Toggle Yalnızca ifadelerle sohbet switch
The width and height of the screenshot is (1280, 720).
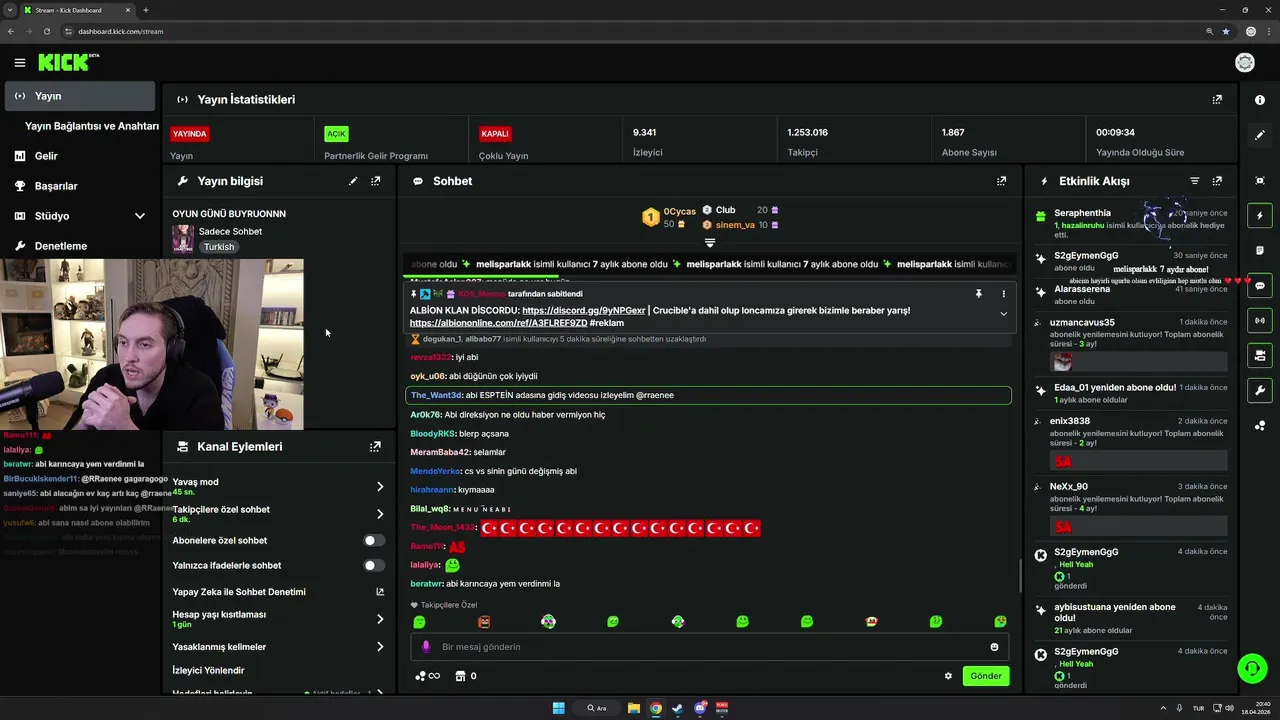pyautogui.click(x=374, y=565)
